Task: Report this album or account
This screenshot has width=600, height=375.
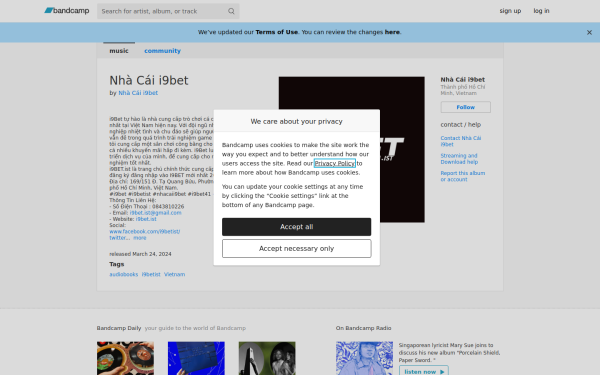Action: [463, 176]
